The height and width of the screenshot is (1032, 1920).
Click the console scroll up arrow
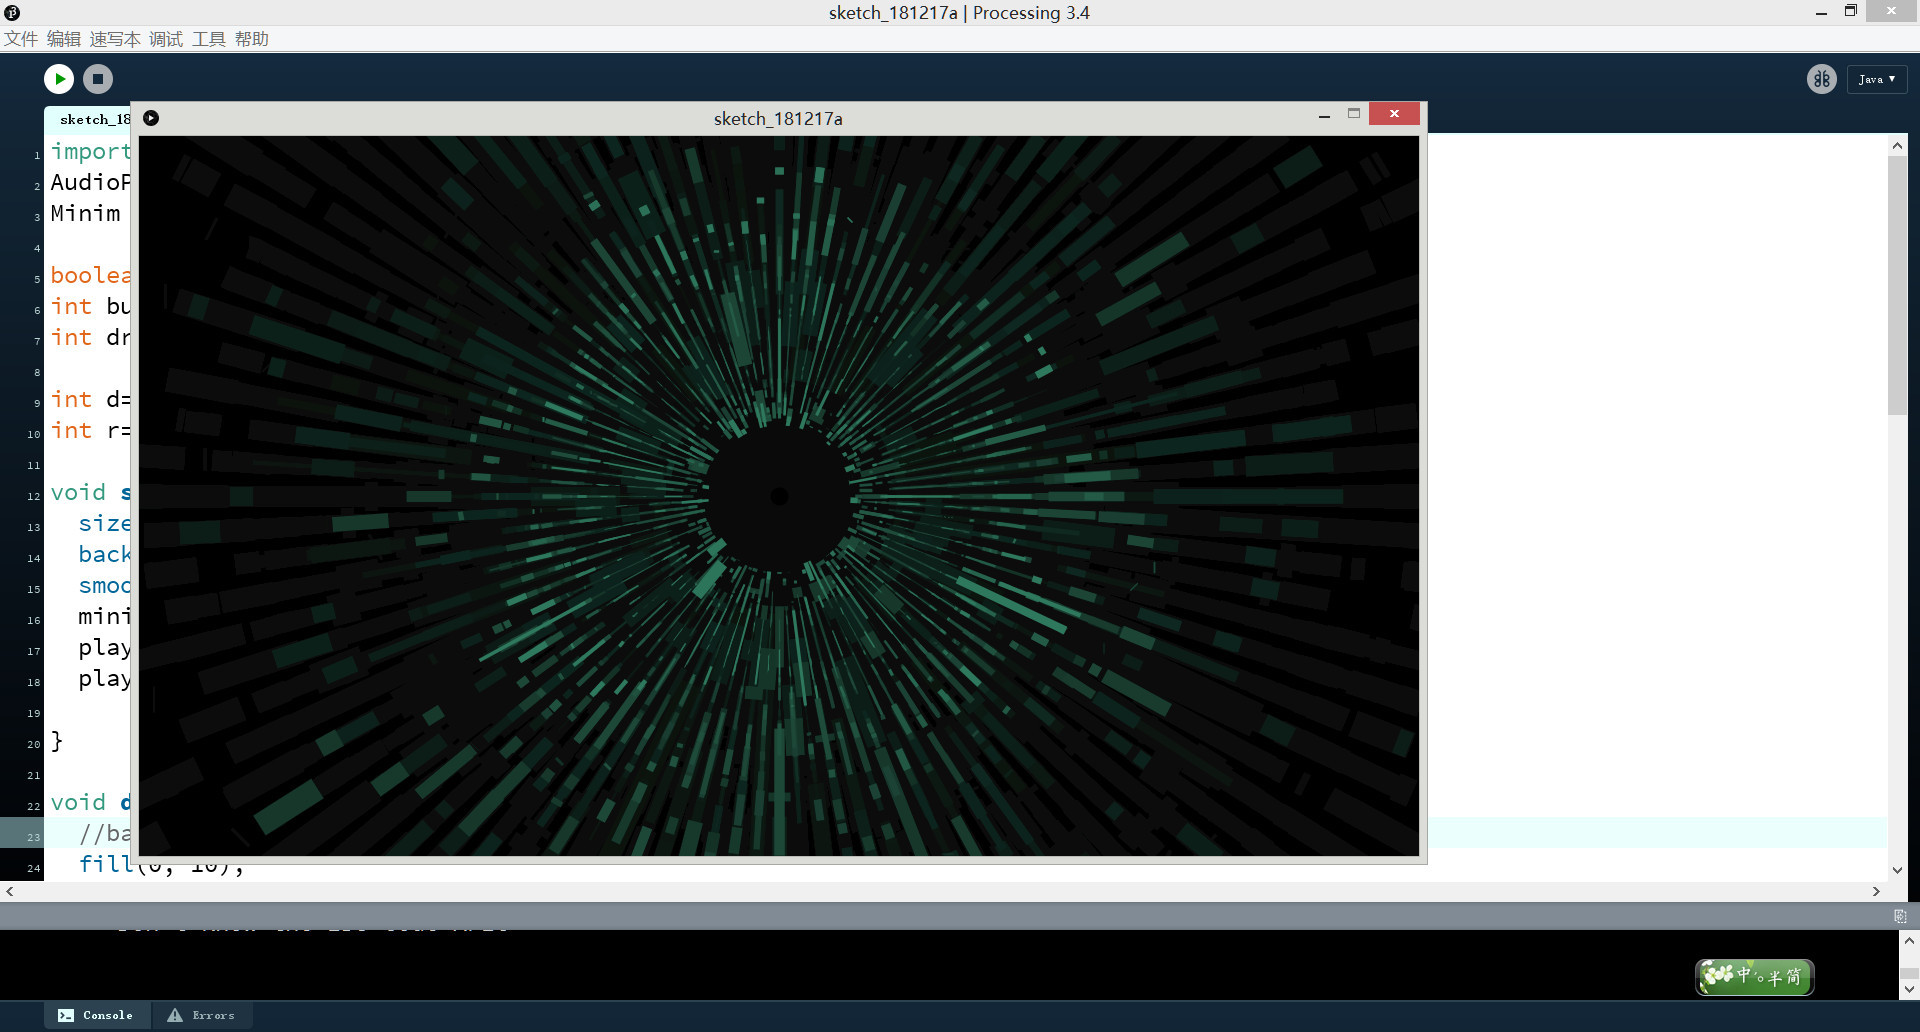[1909, 941]
